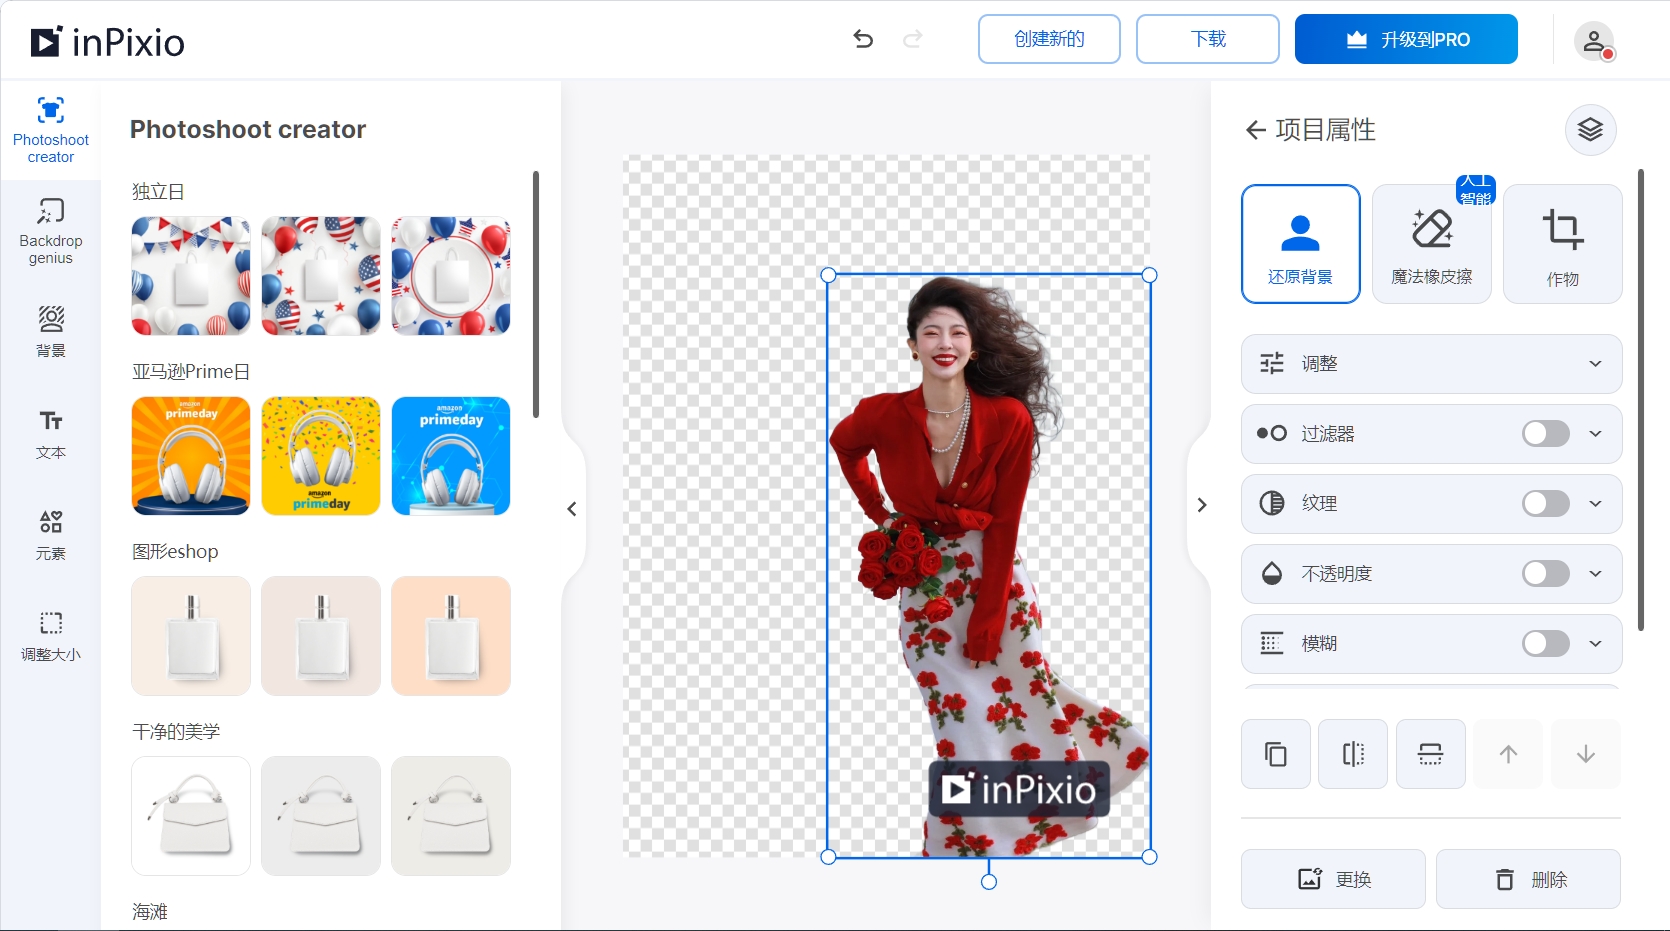The image size is (1670, 931).
Task: Move layer down with arrow
Action: [x=1585, y=754]
